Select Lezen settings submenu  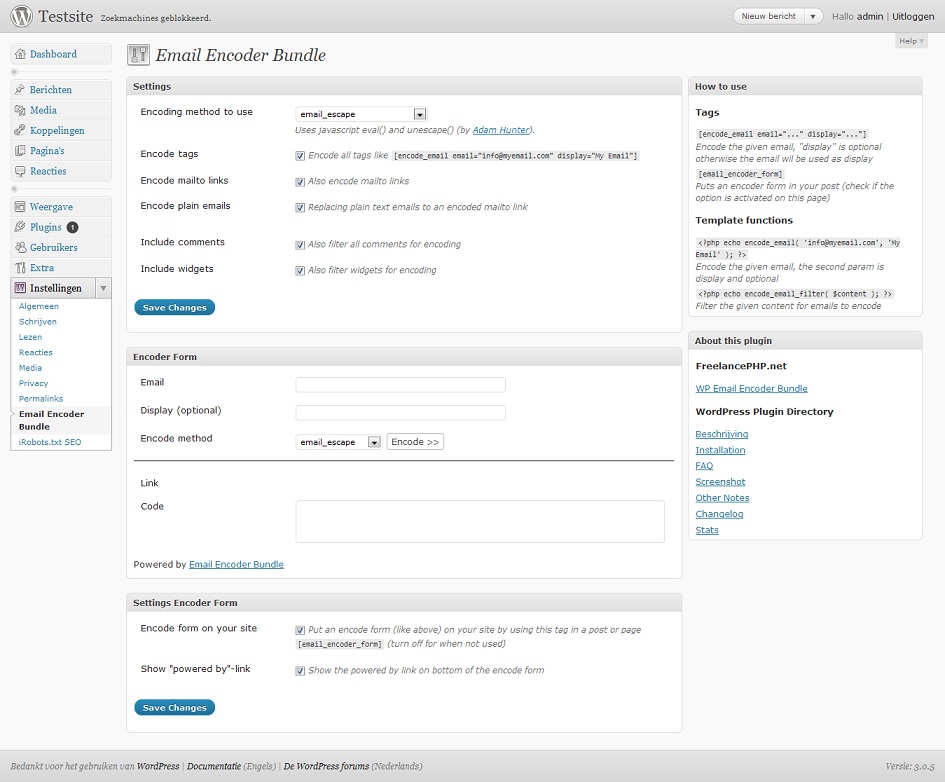[x=30, y=337]
